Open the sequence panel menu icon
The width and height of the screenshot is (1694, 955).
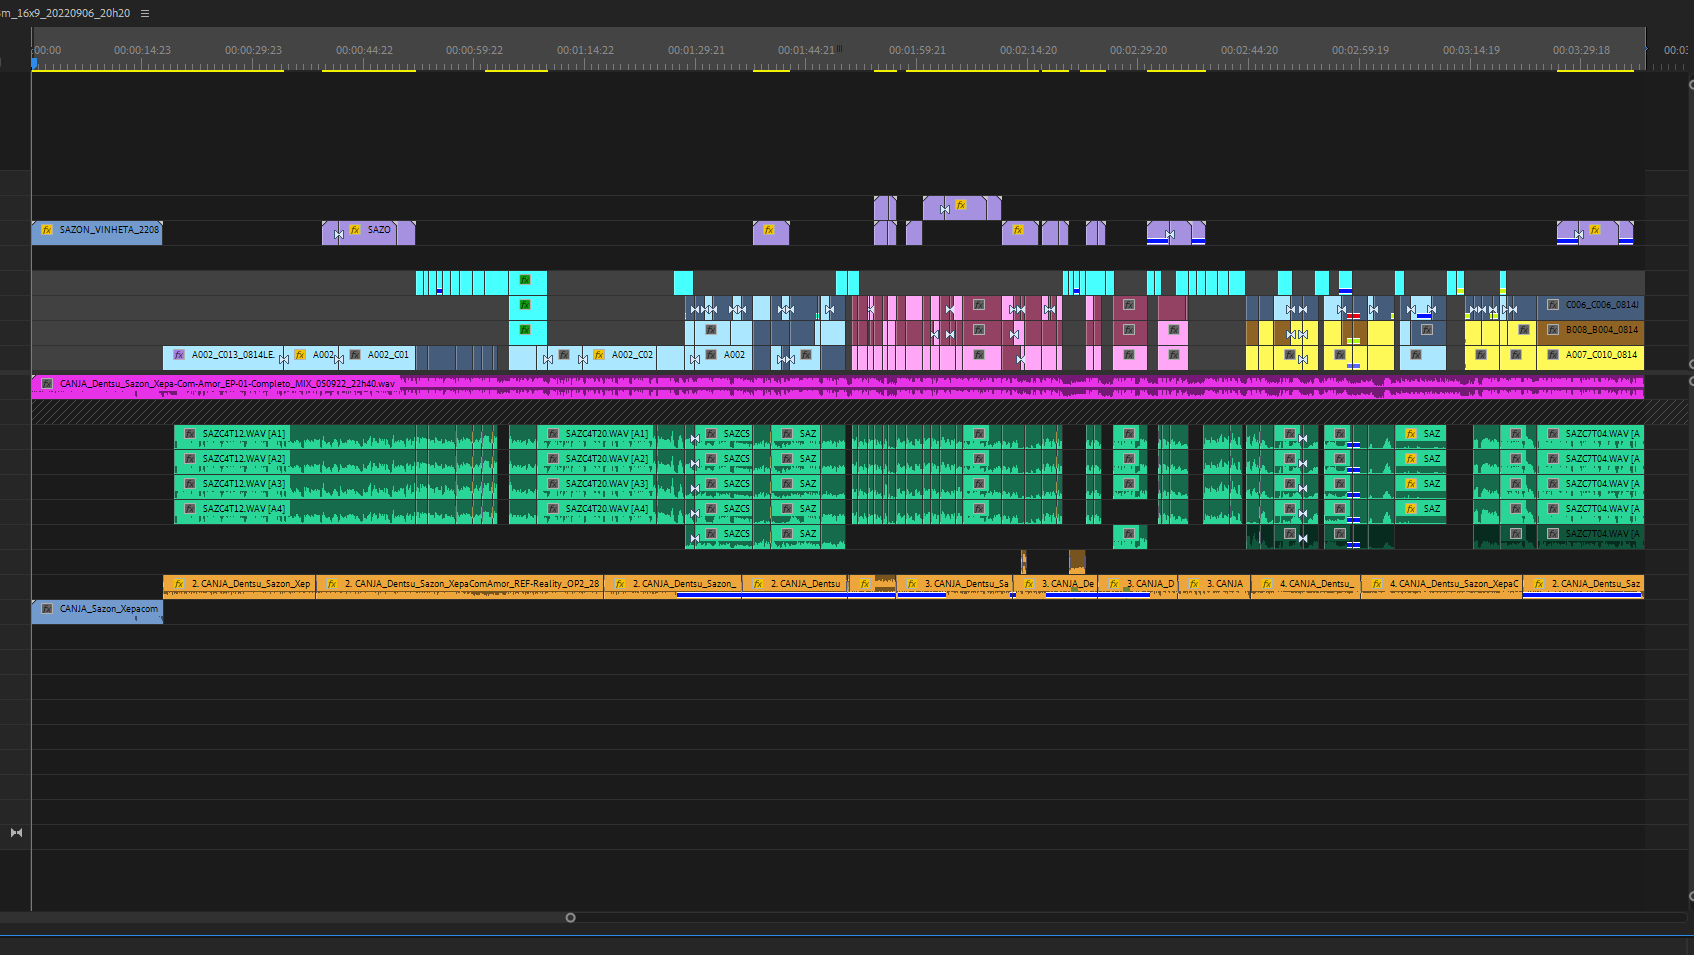[x=145, y=13]
